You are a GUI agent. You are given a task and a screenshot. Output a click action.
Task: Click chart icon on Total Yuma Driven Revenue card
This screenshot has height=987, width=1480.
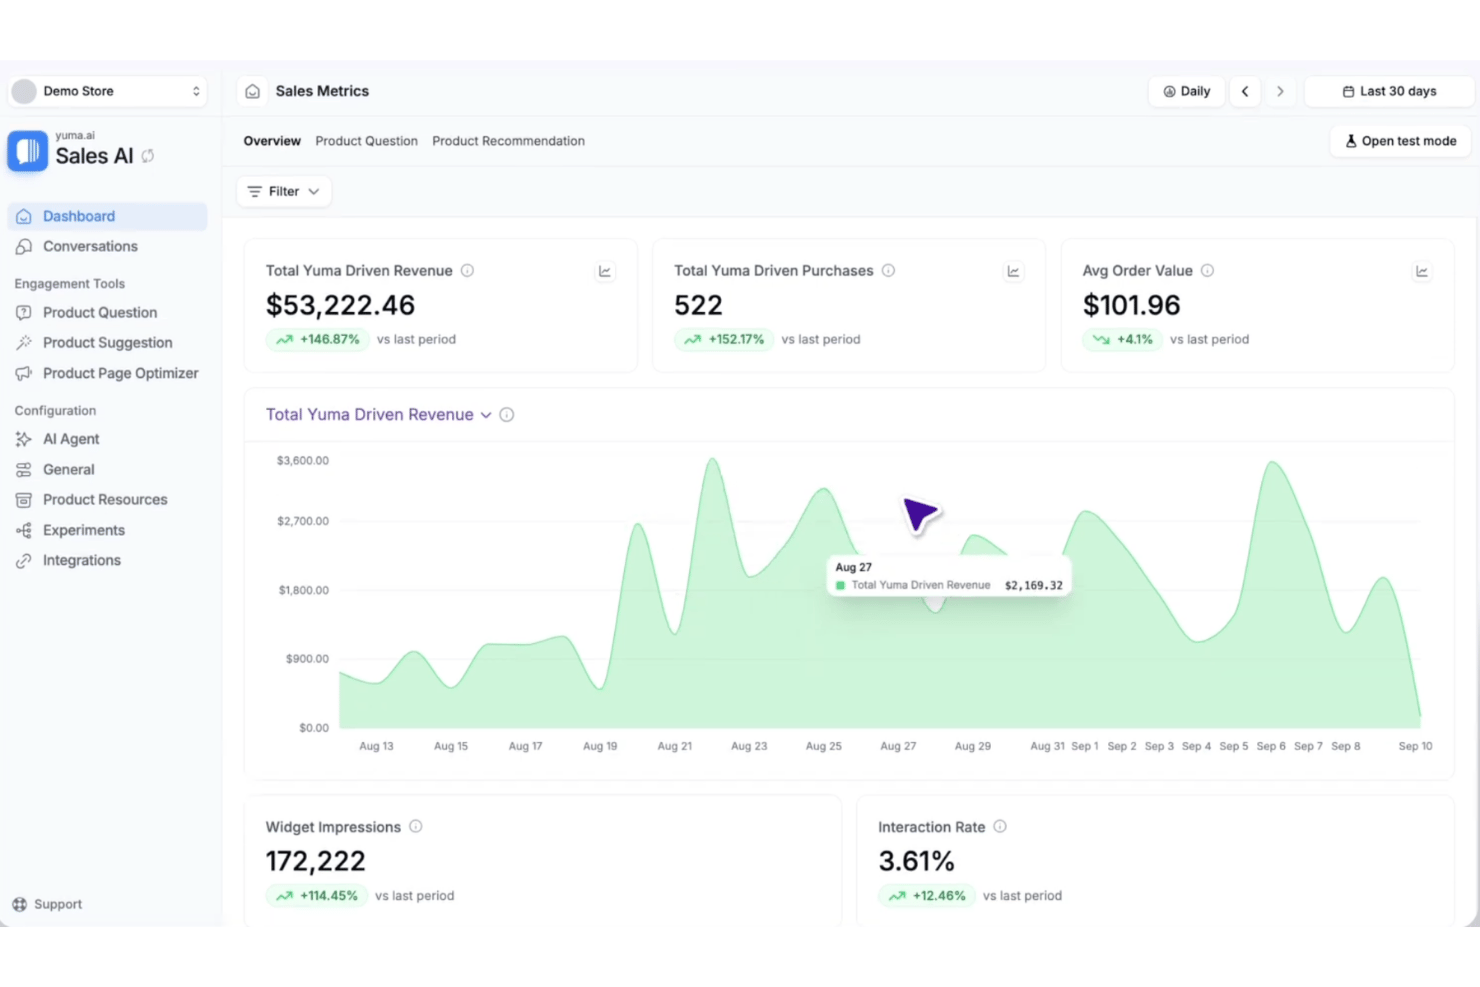coord(605,271)
